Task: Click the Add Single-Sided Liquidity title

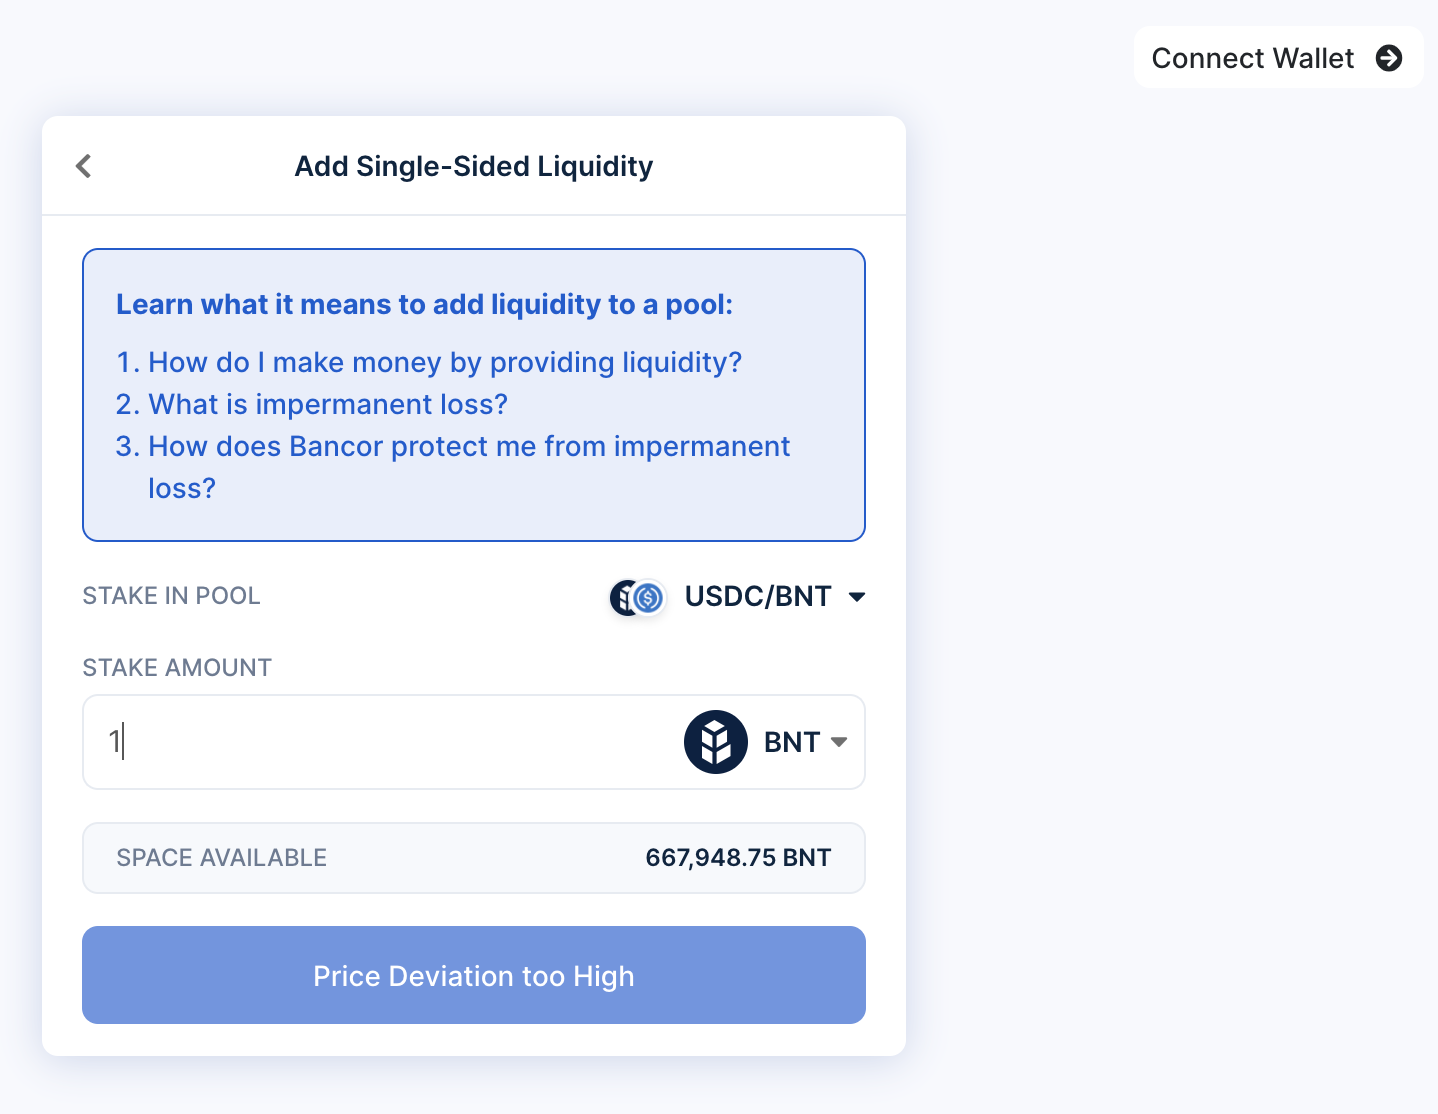Action: [473, 166]
